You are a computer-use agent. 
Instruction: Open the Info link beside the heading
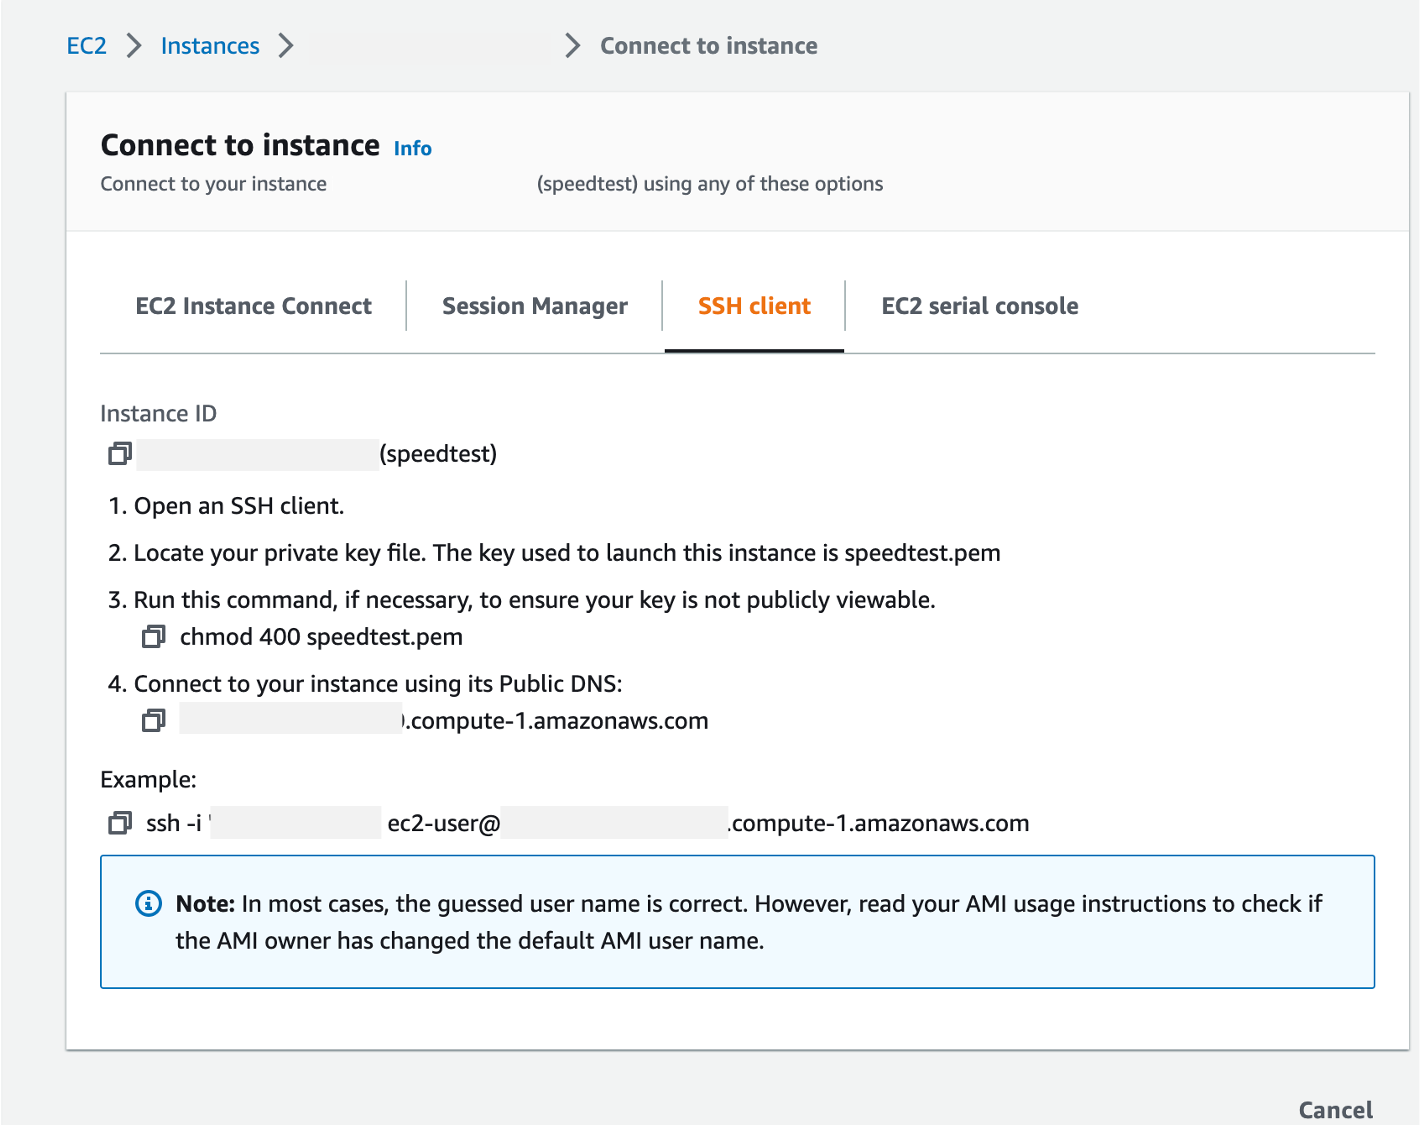point(413,148)
